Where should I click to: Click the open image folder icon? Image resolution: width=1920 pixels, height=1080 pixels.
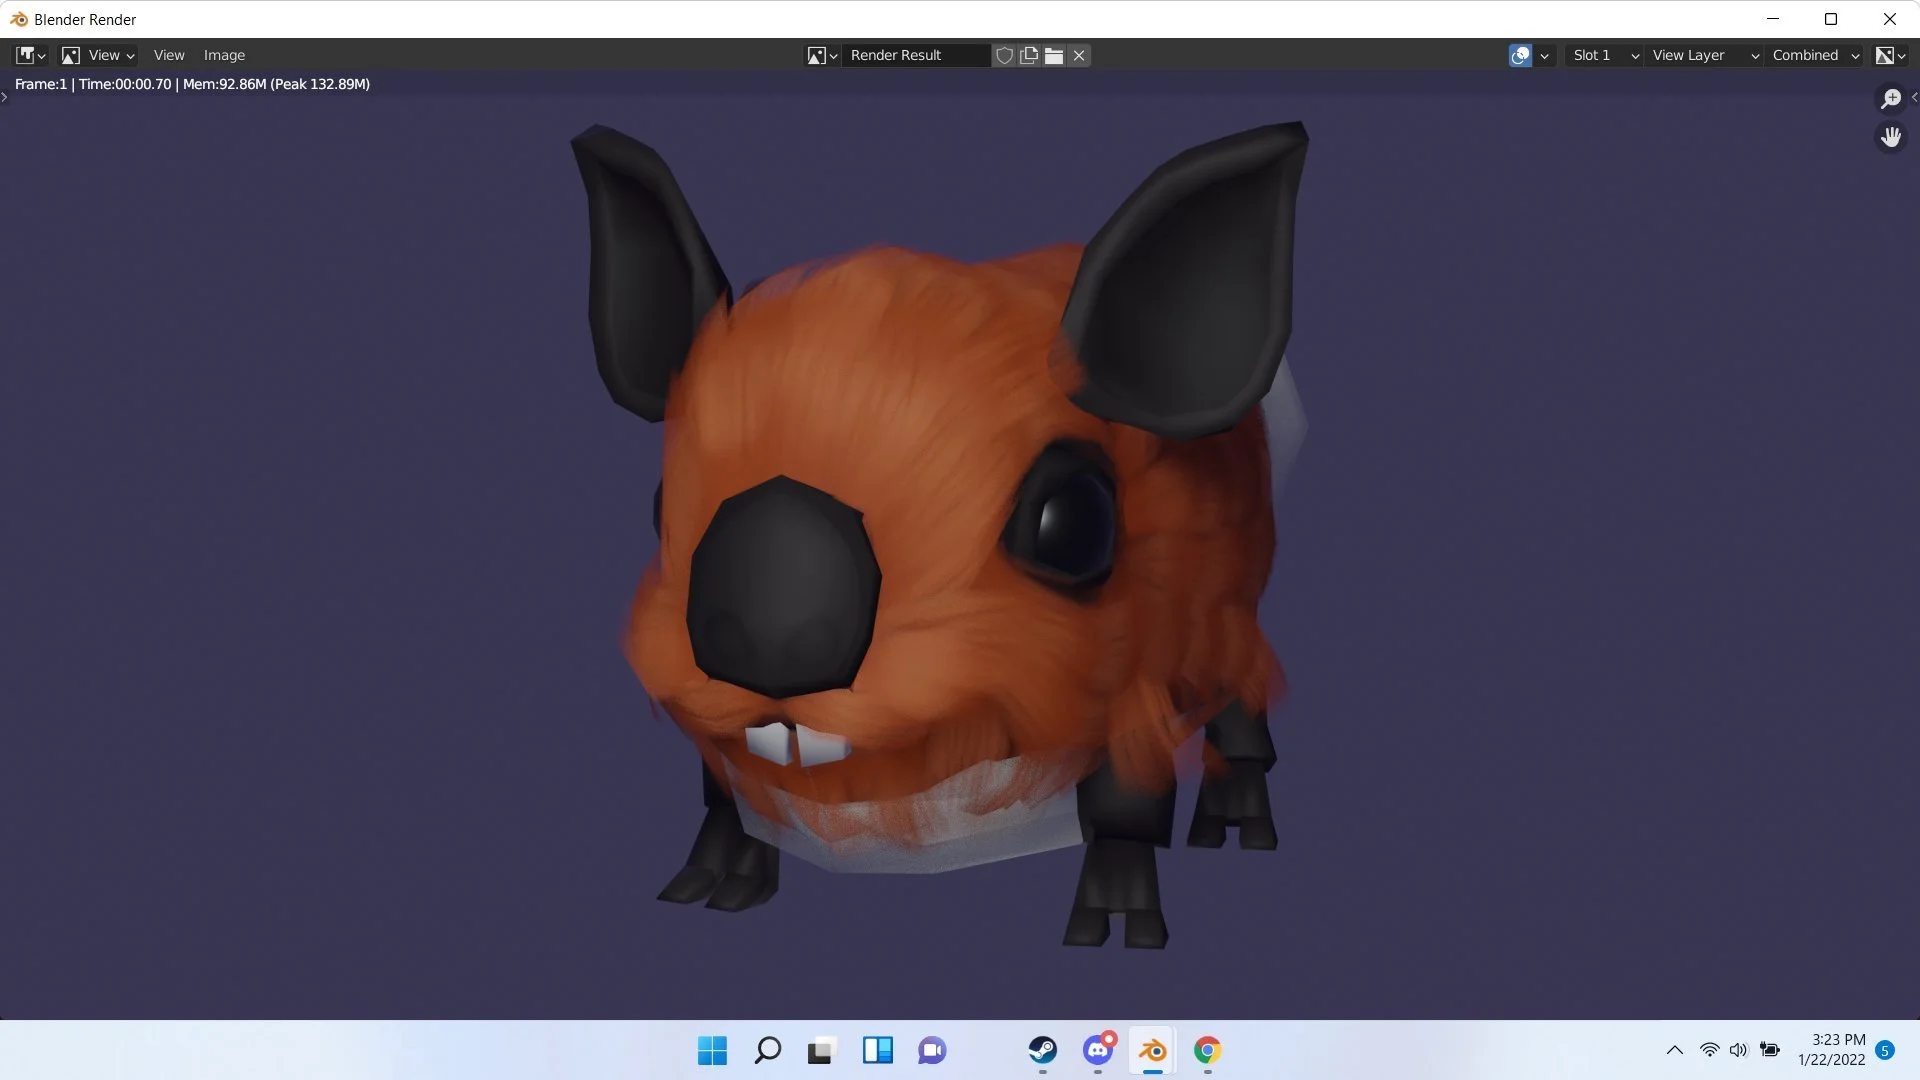1054,55
